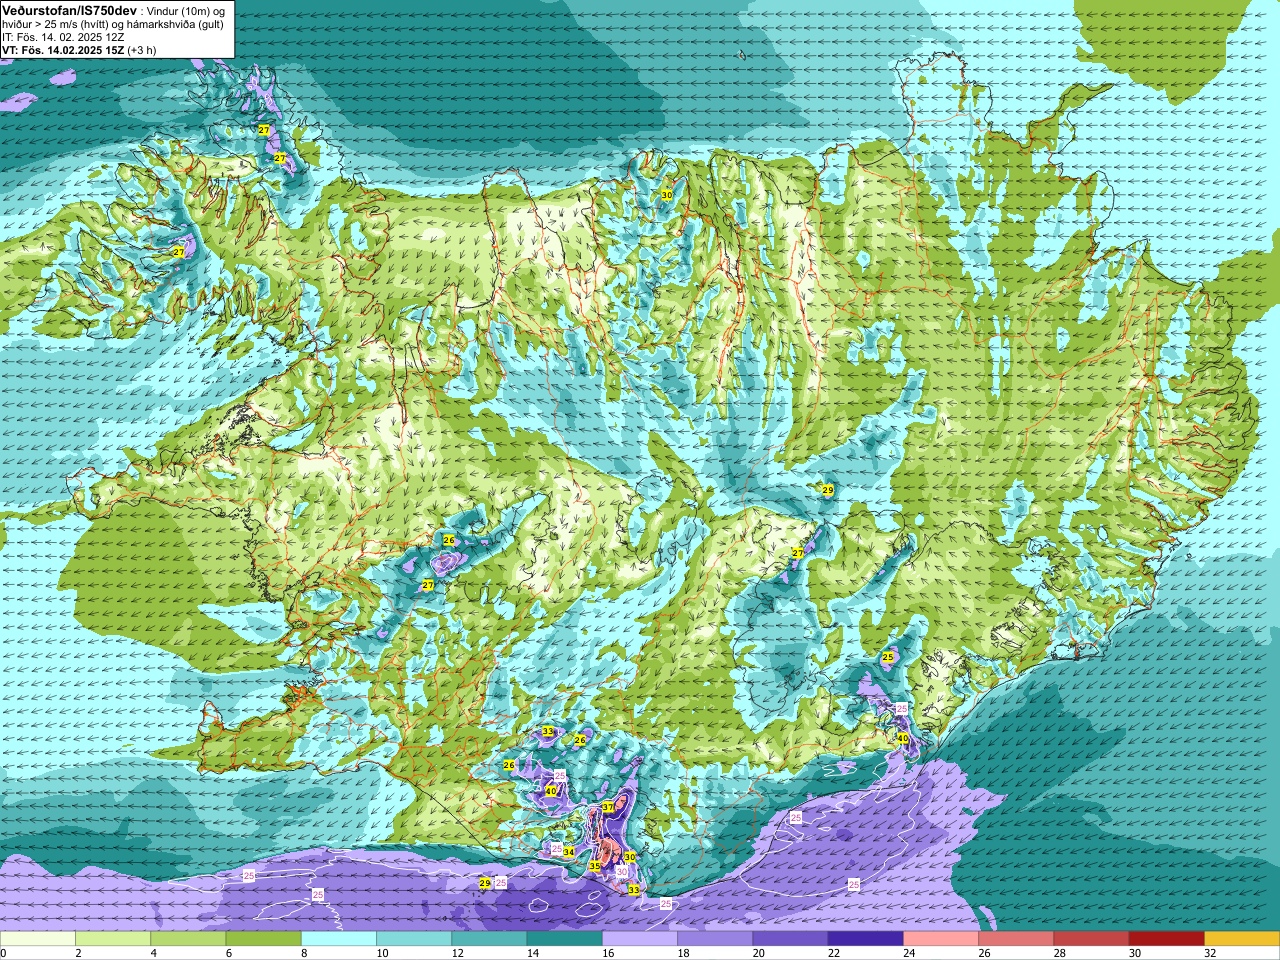Click the legend tick label 16
The image size is (1280, 960).
point(608,953)
